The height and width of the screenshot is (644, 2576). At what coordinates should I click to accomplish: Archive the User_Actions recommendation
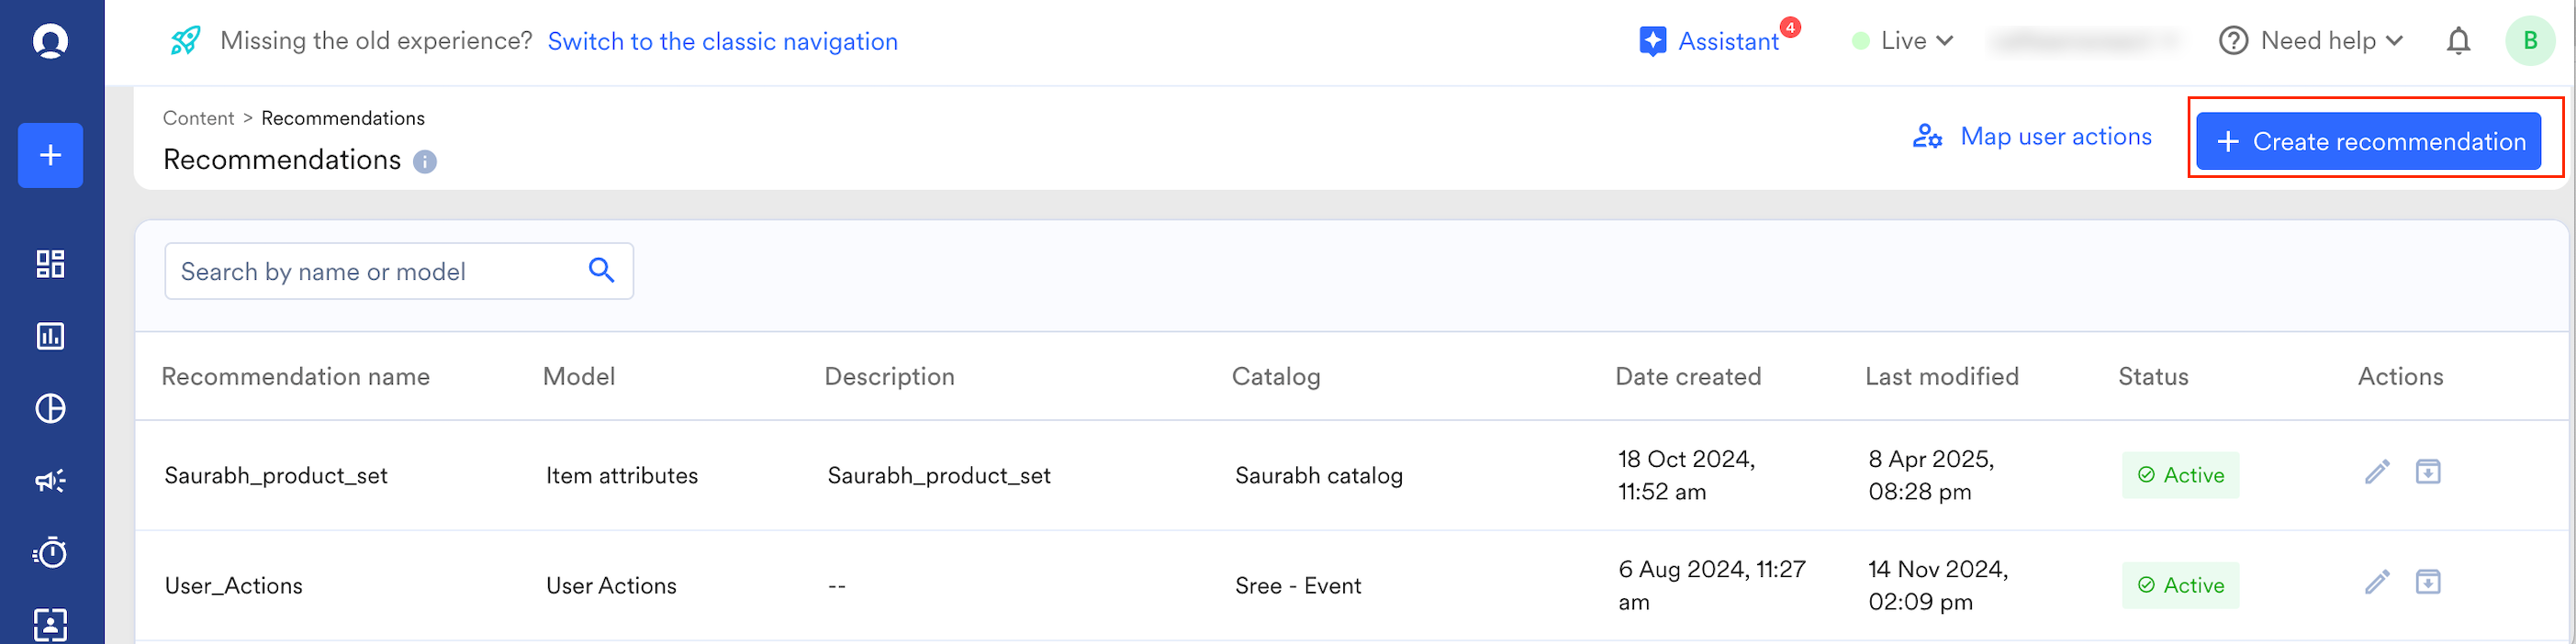[2428, 582]
